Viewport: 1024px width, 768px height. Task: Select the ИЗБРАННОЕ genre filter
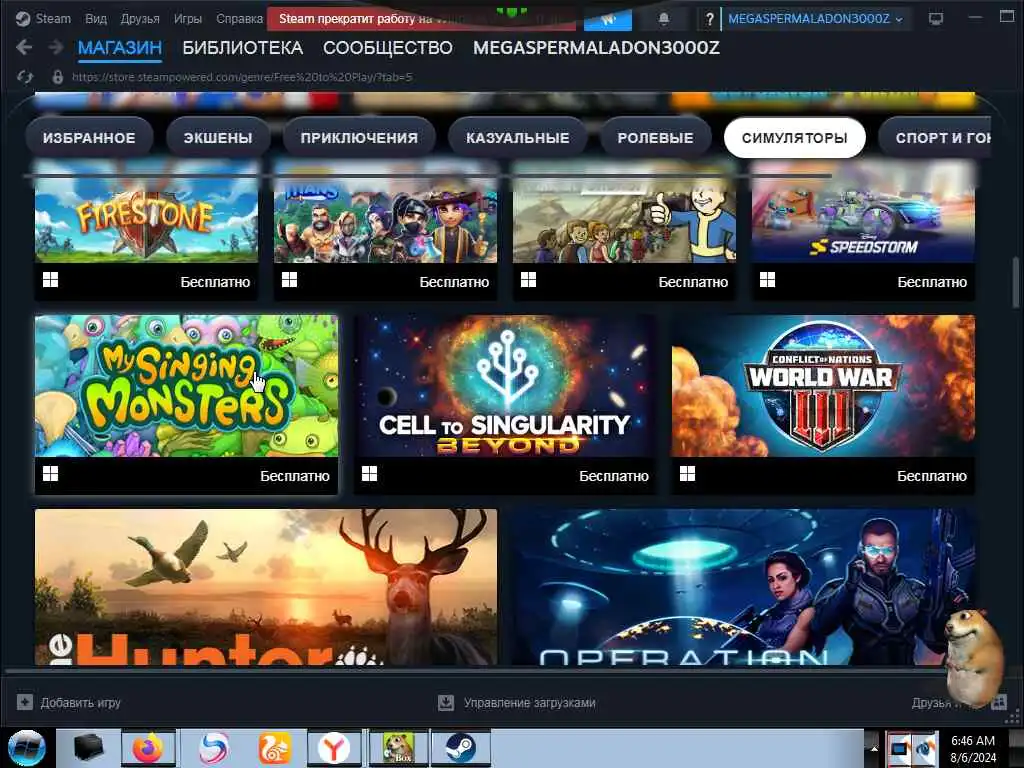click(x=89, y=138)
